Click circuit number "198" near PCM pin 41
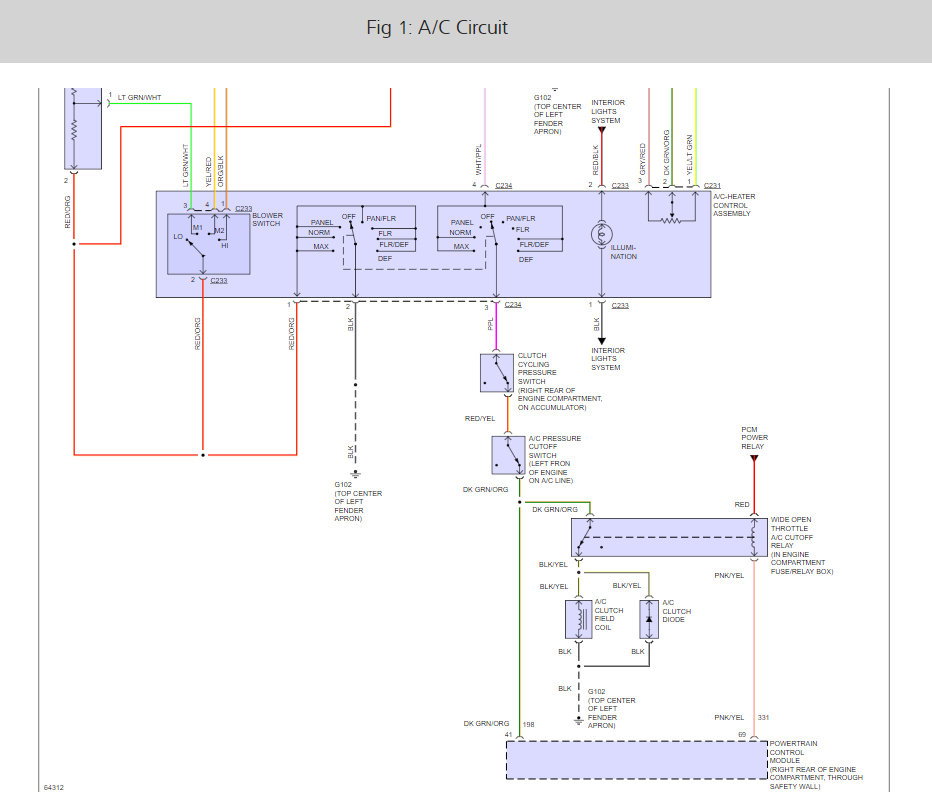Viewport: 932px width, 807px height. [x=528, y=724]
